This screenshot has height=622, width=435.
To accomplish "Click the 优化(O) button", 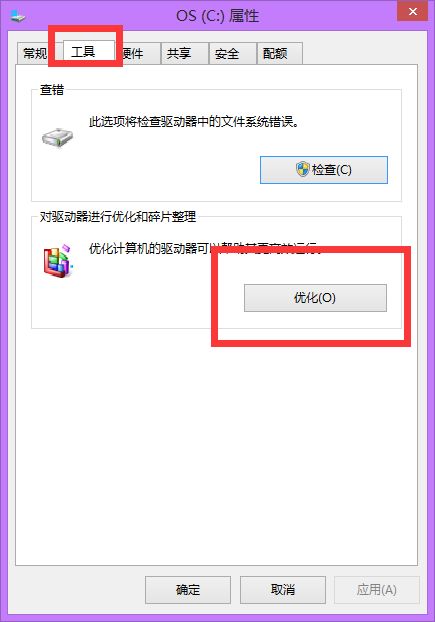I will point(315,298).
